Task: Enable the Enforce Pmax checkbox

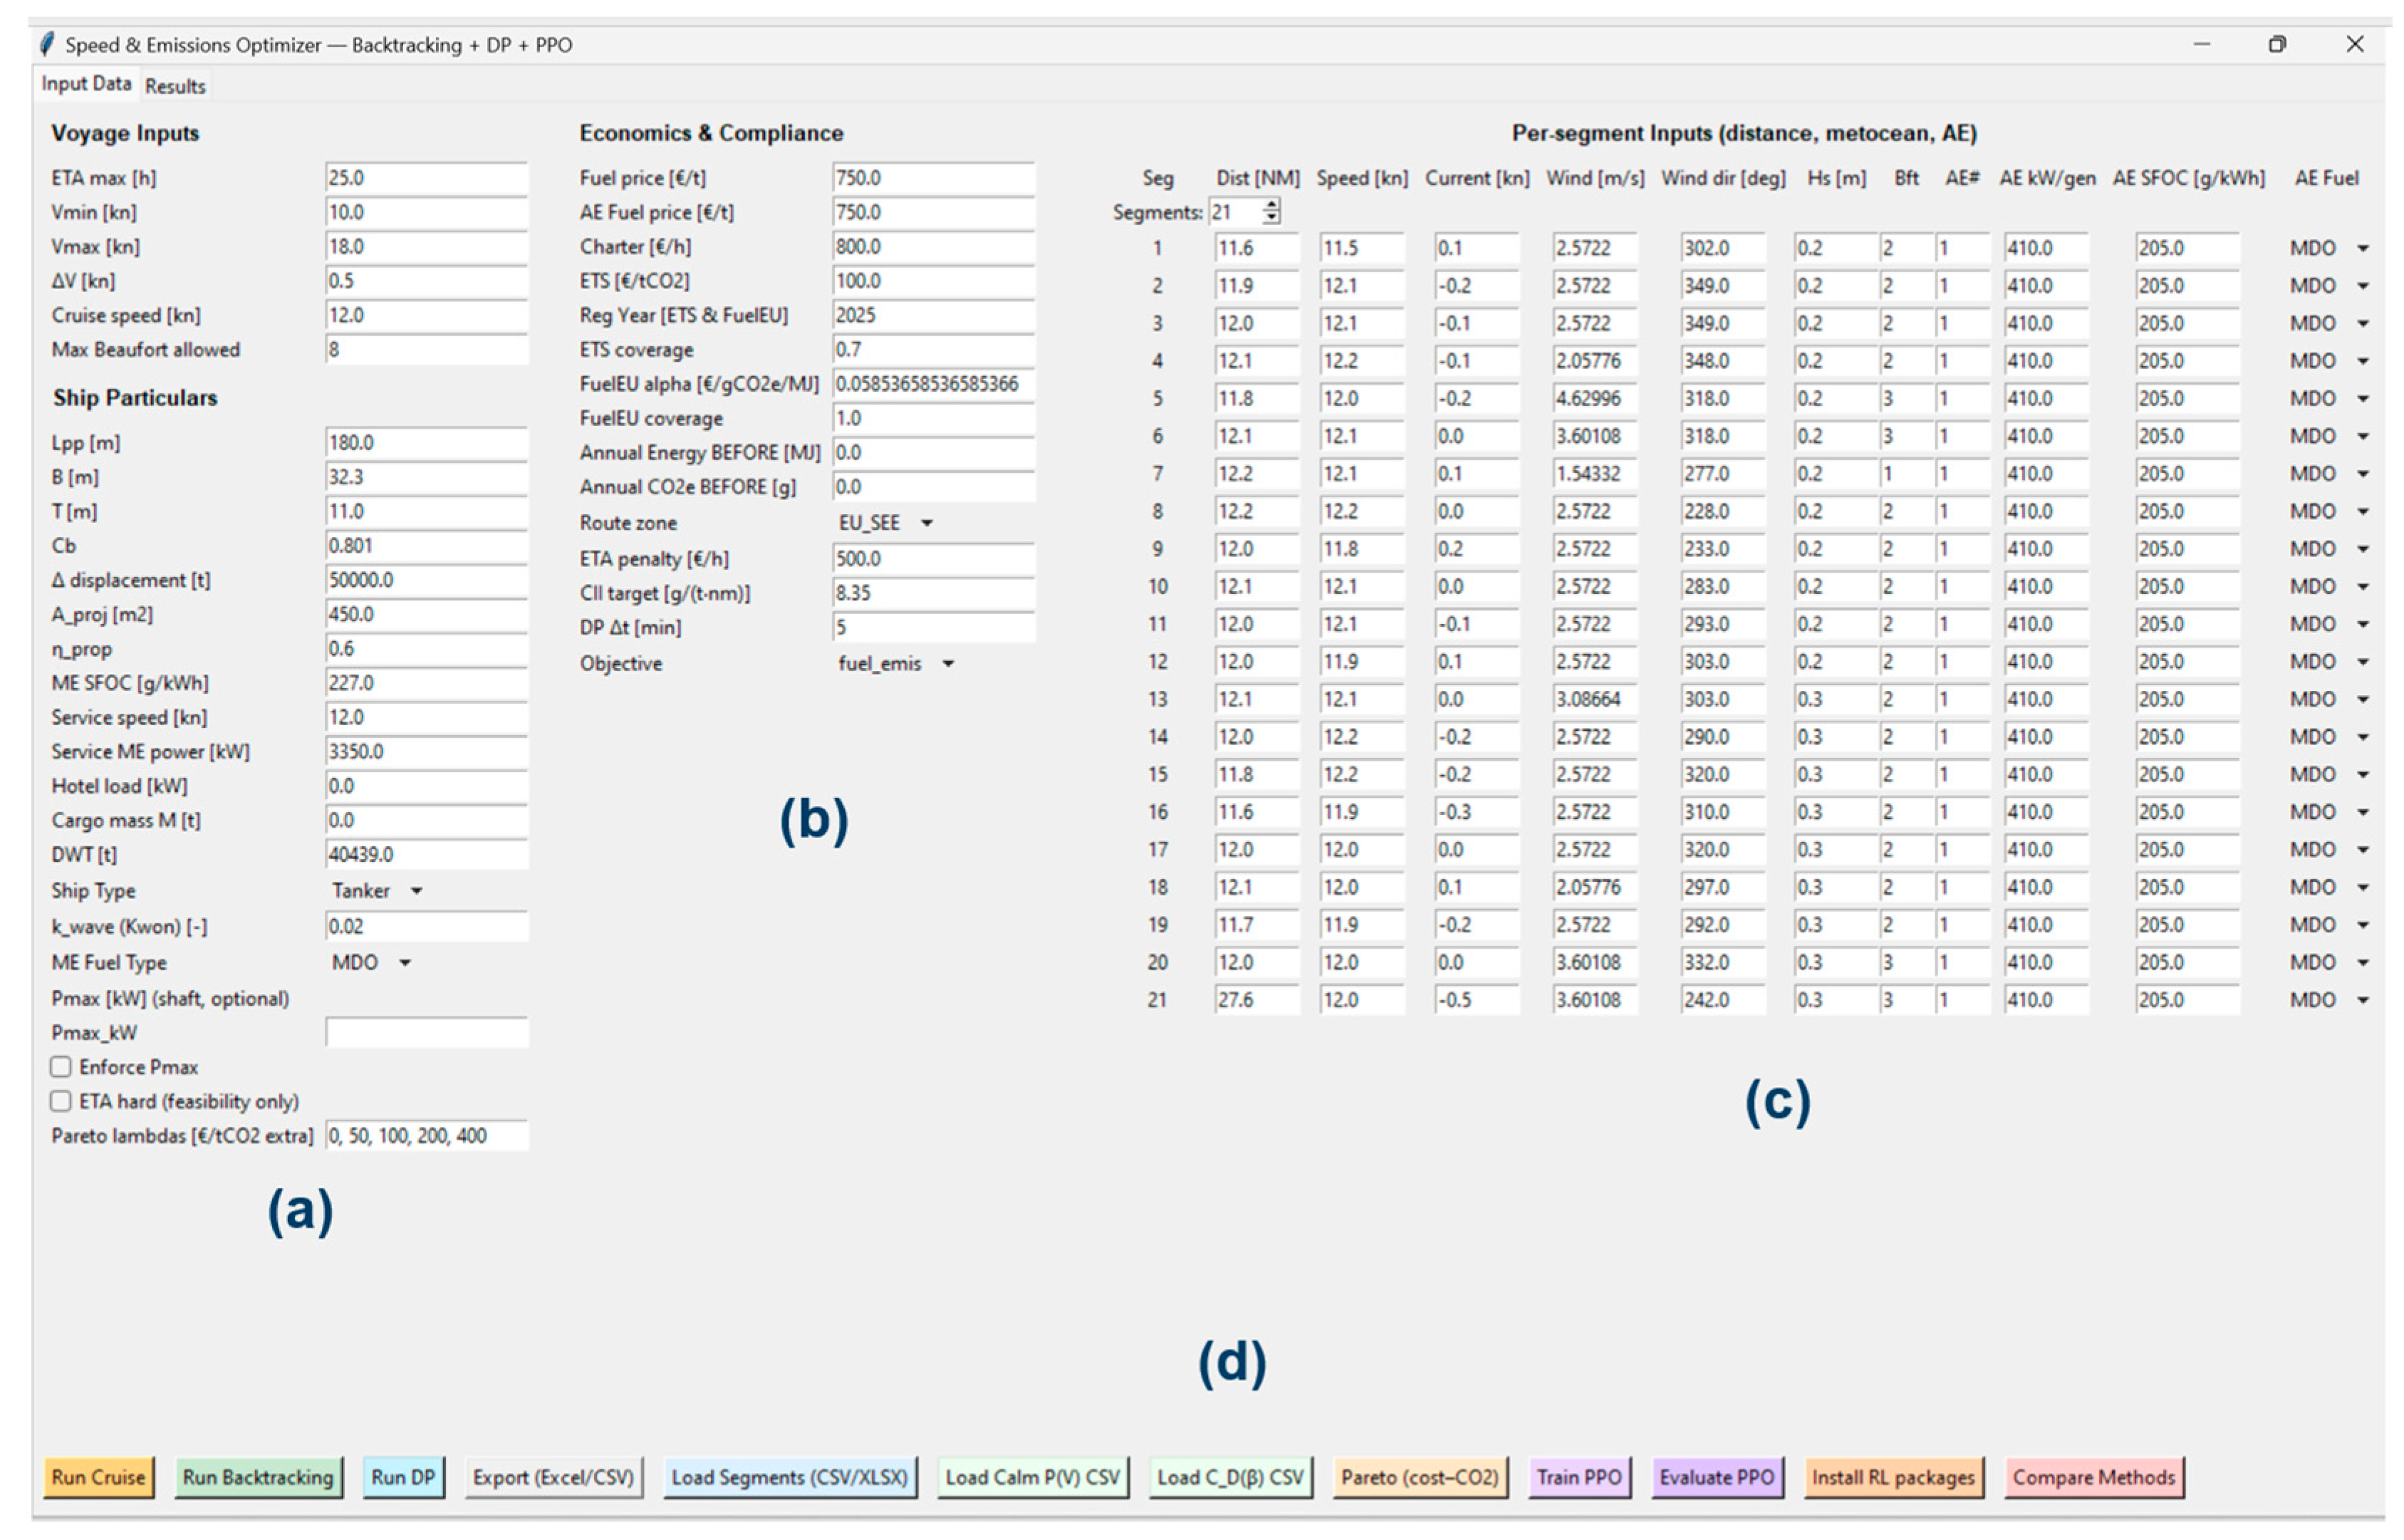Action: (x=62, y=1067)
